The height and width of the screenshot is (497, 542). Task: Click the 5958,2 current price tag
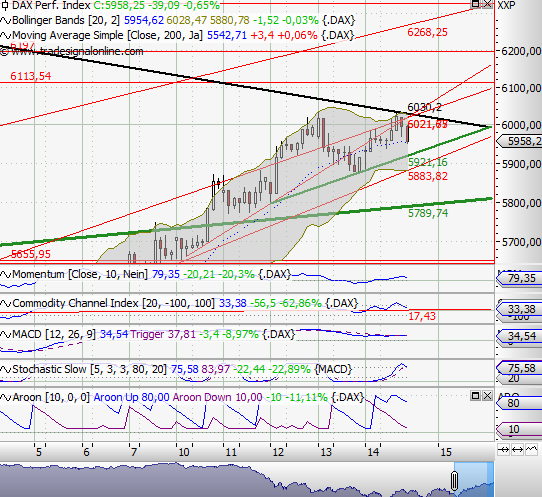519,141
